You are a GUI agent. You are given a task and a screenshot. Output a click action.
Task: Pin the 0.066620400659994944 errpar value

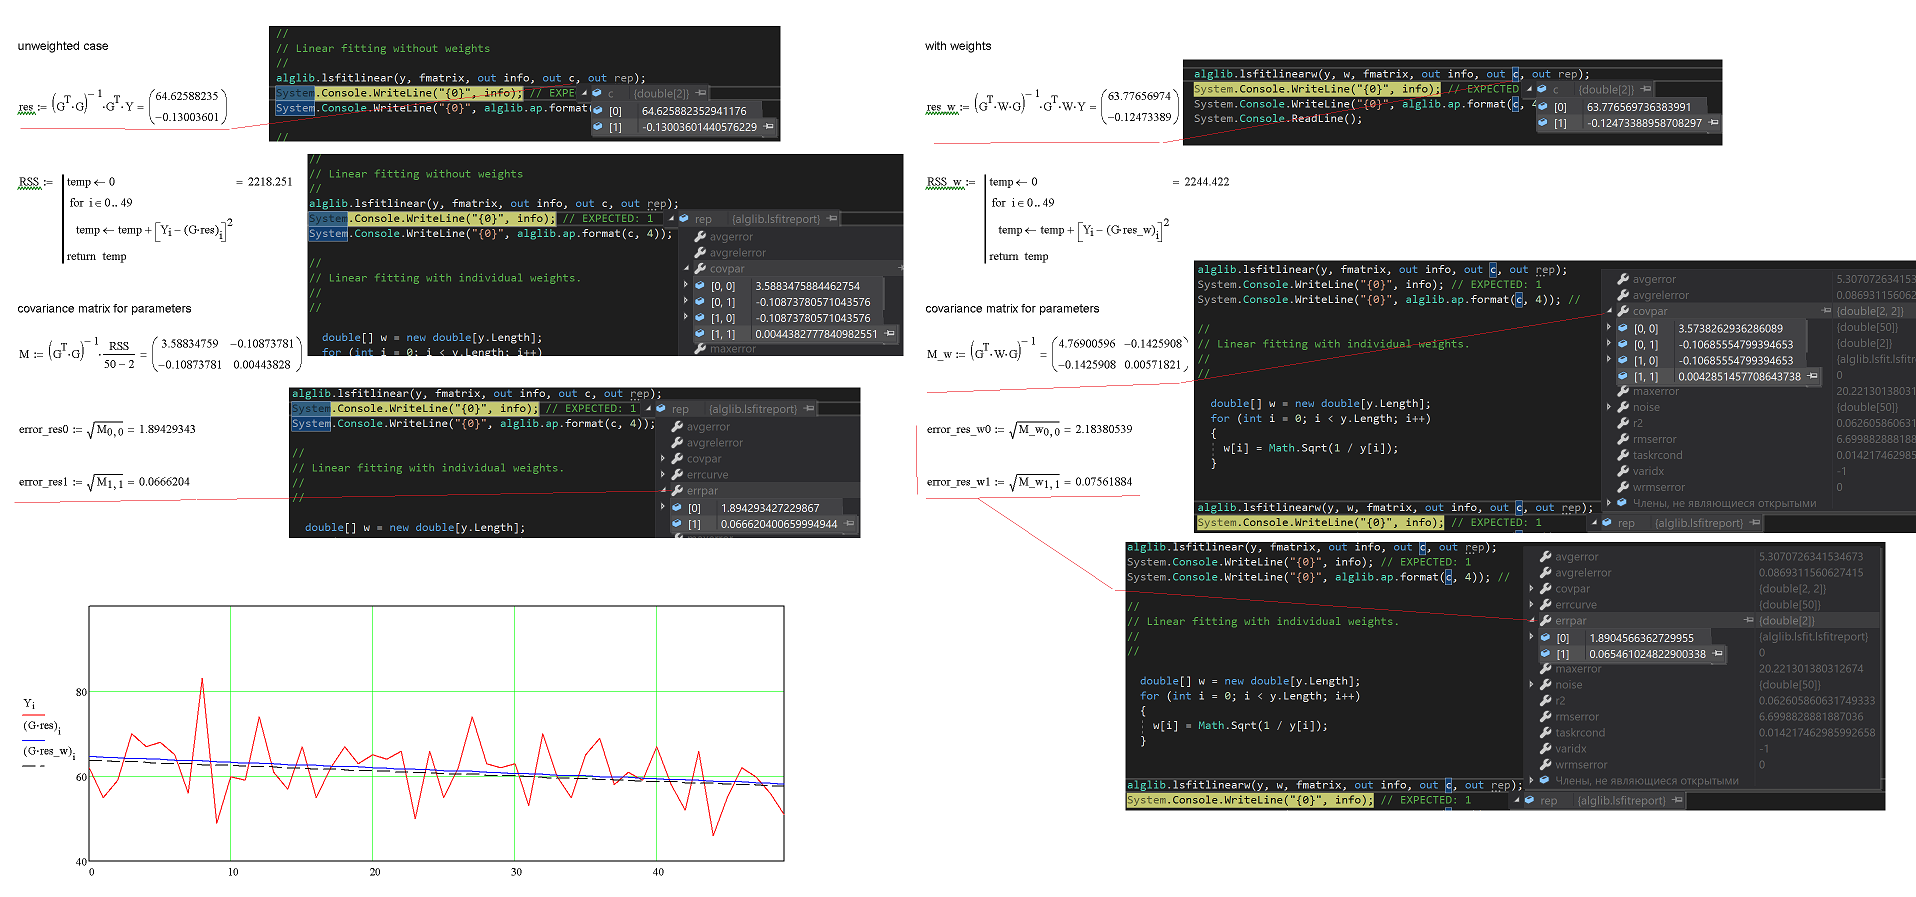tap(849, 523)
